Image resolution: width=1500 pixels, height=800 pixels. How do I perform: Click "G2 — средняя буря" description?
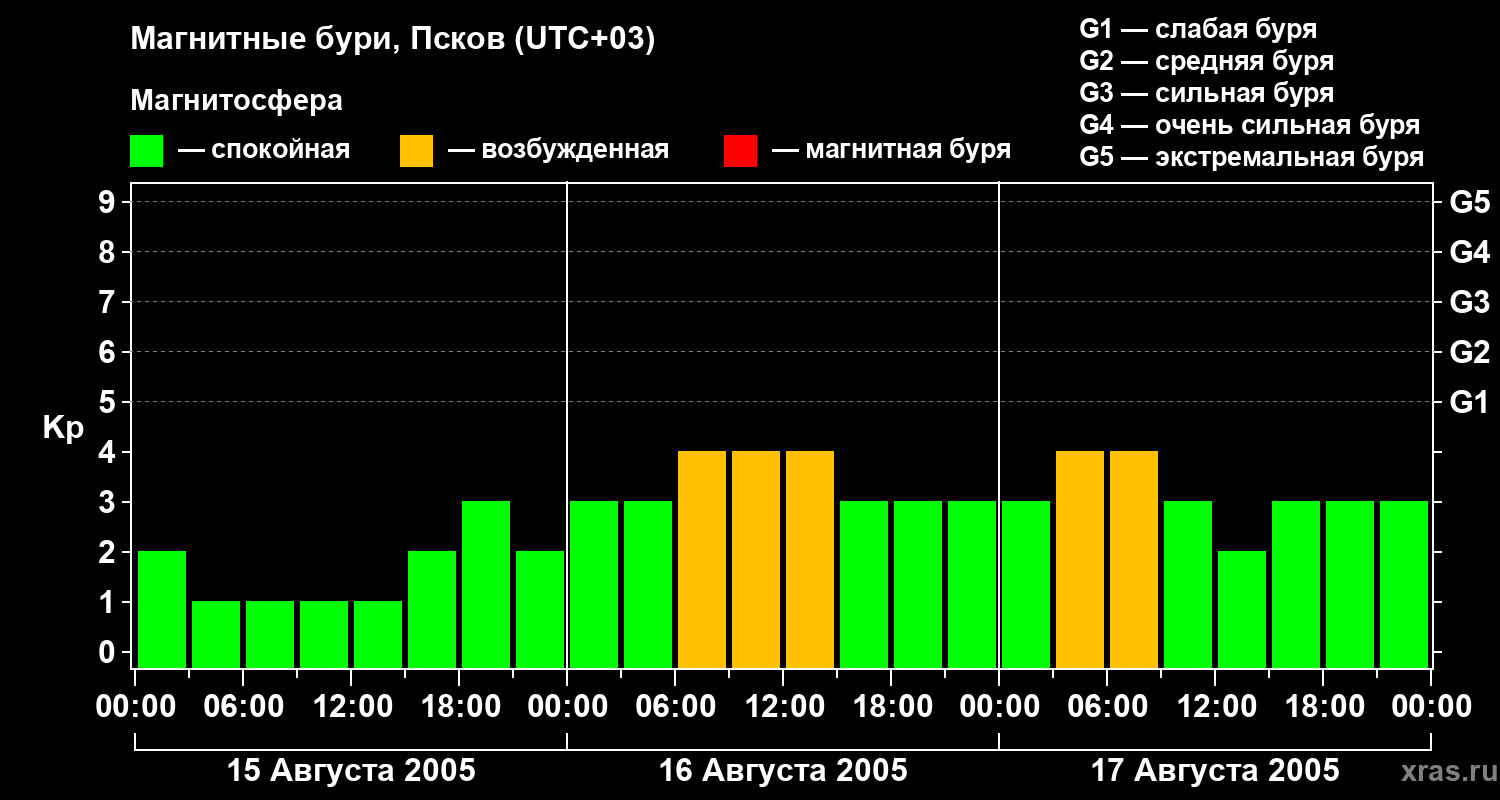click(1207, 61)
